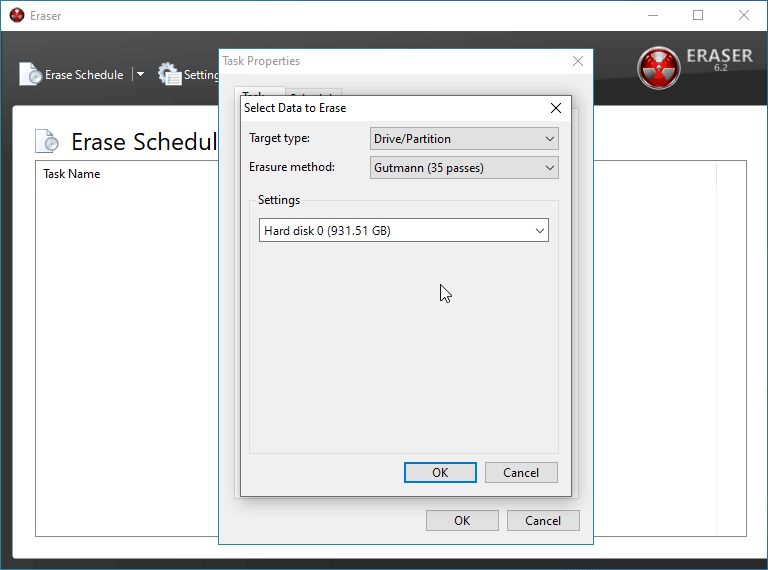Click the Erase Schedule heading icon
The width and height of the screenshot is (768, 570).
point(47,141)
